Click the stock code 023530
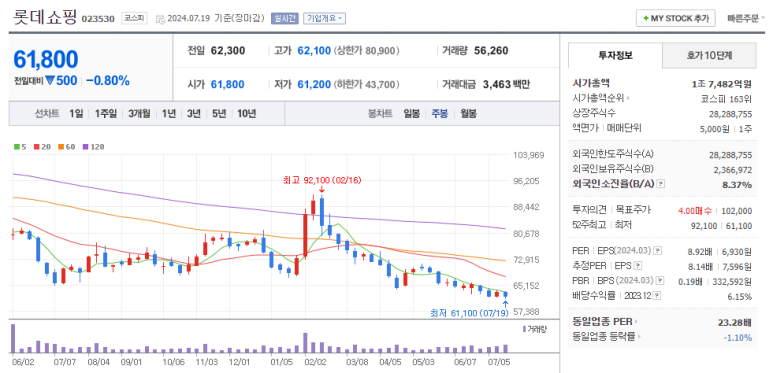The height and width of the screenshot is (373, 773). (x=98, y=19)
